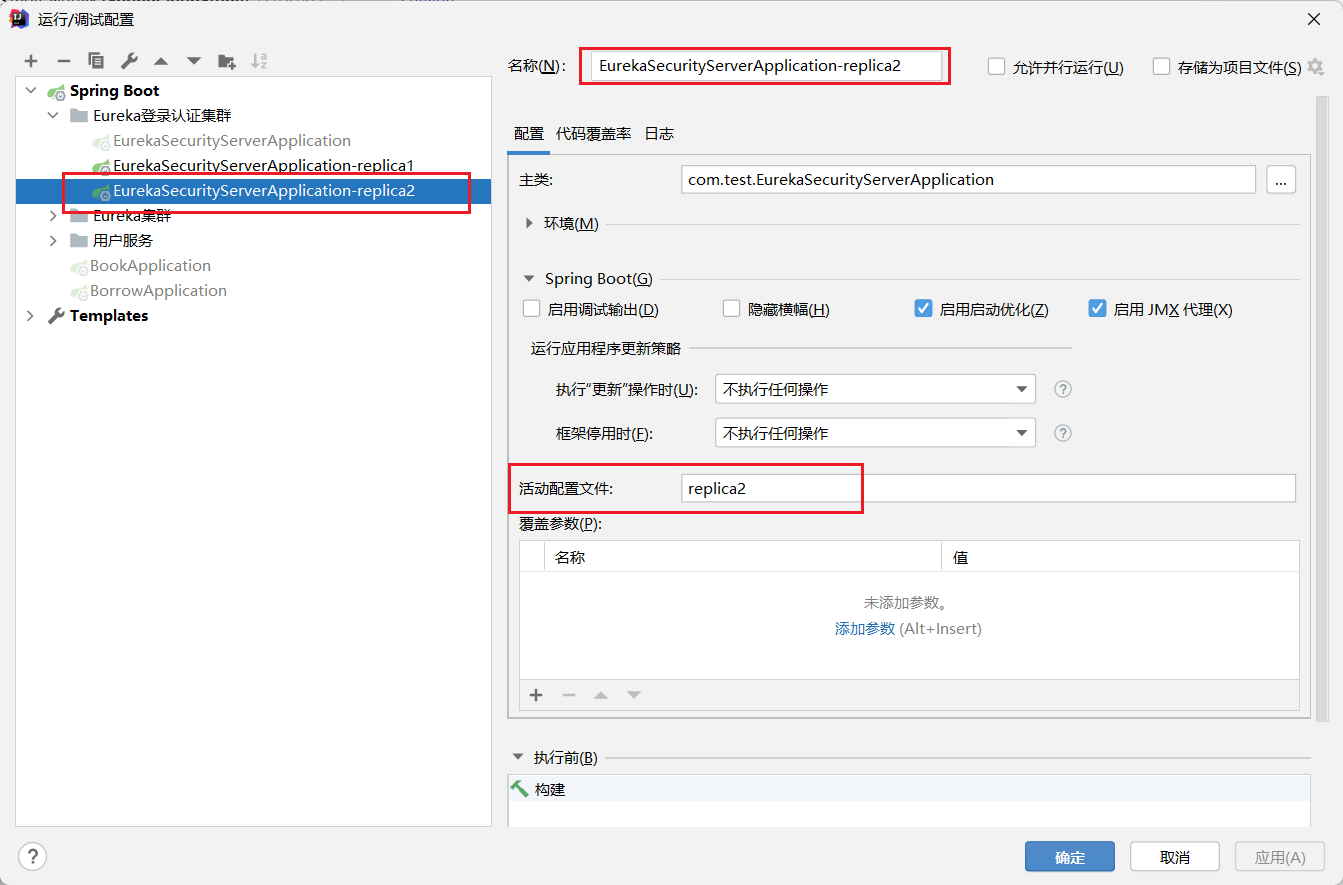This screenshot has height=885, width=1343.
Task: Enable 隐藏横幅 checkbox
Action: pyautogui.click(x=732, y=309)
